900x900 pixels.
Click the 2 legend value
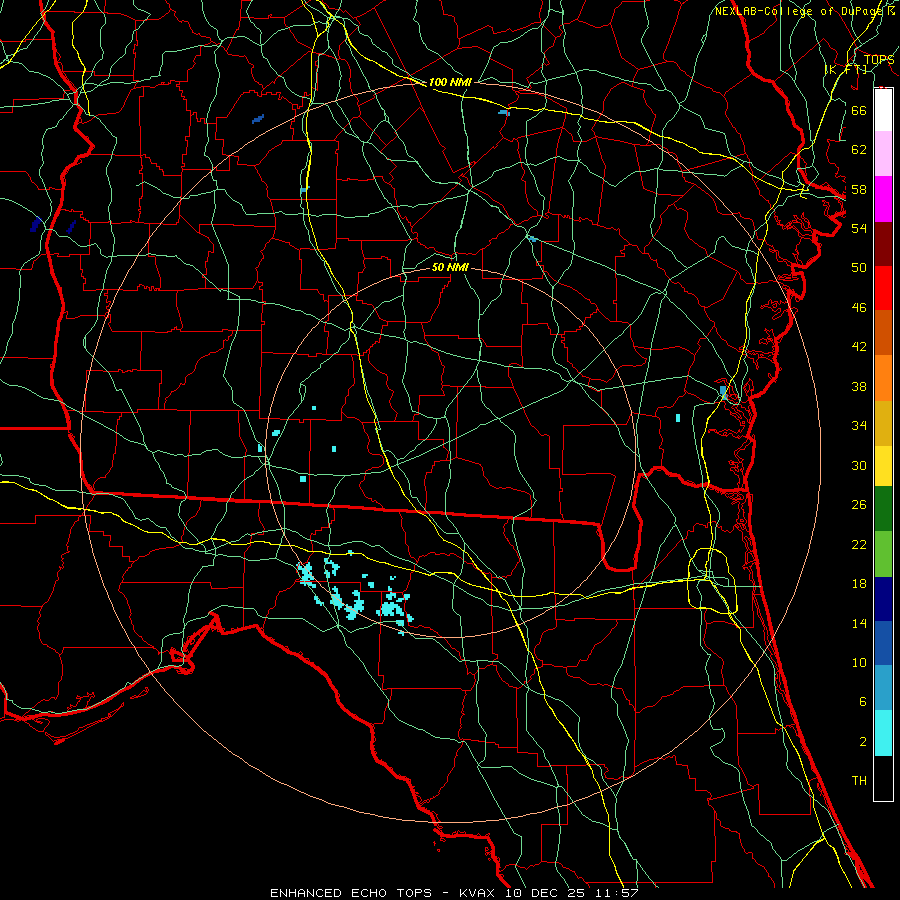pyautogui.click(x=863, y=742)
